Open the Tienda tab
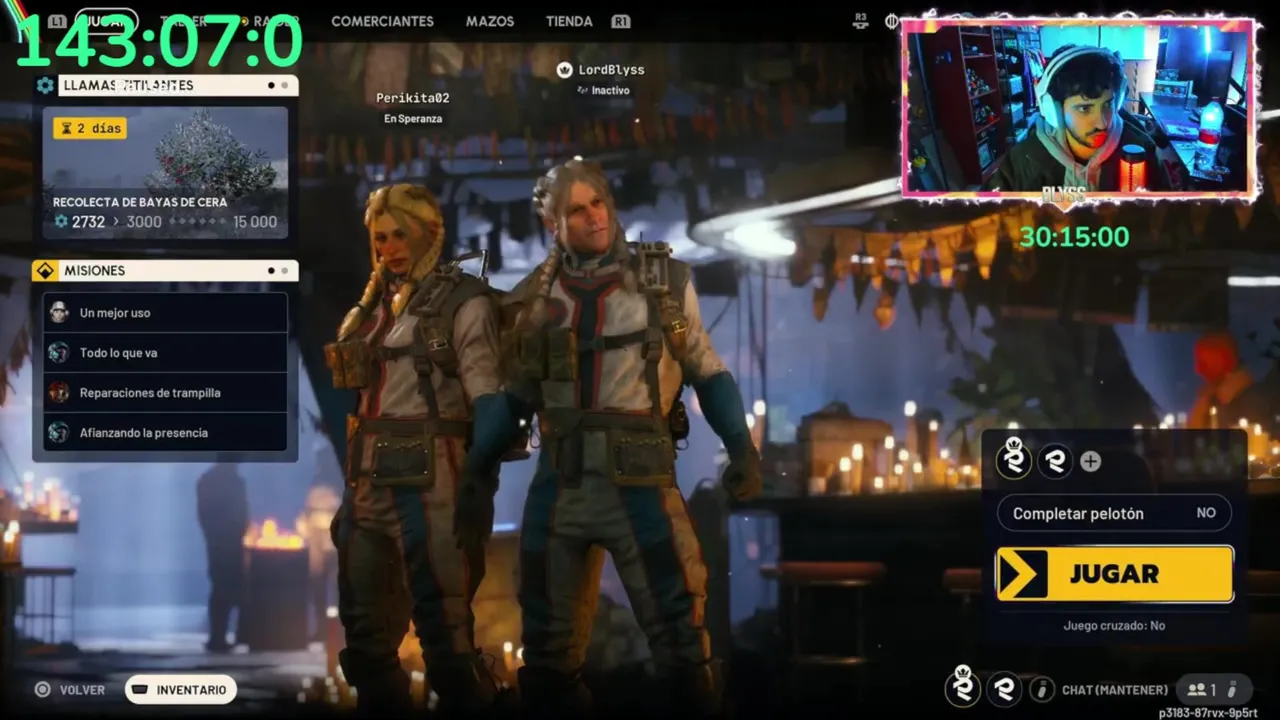 [x=569, y=21]
